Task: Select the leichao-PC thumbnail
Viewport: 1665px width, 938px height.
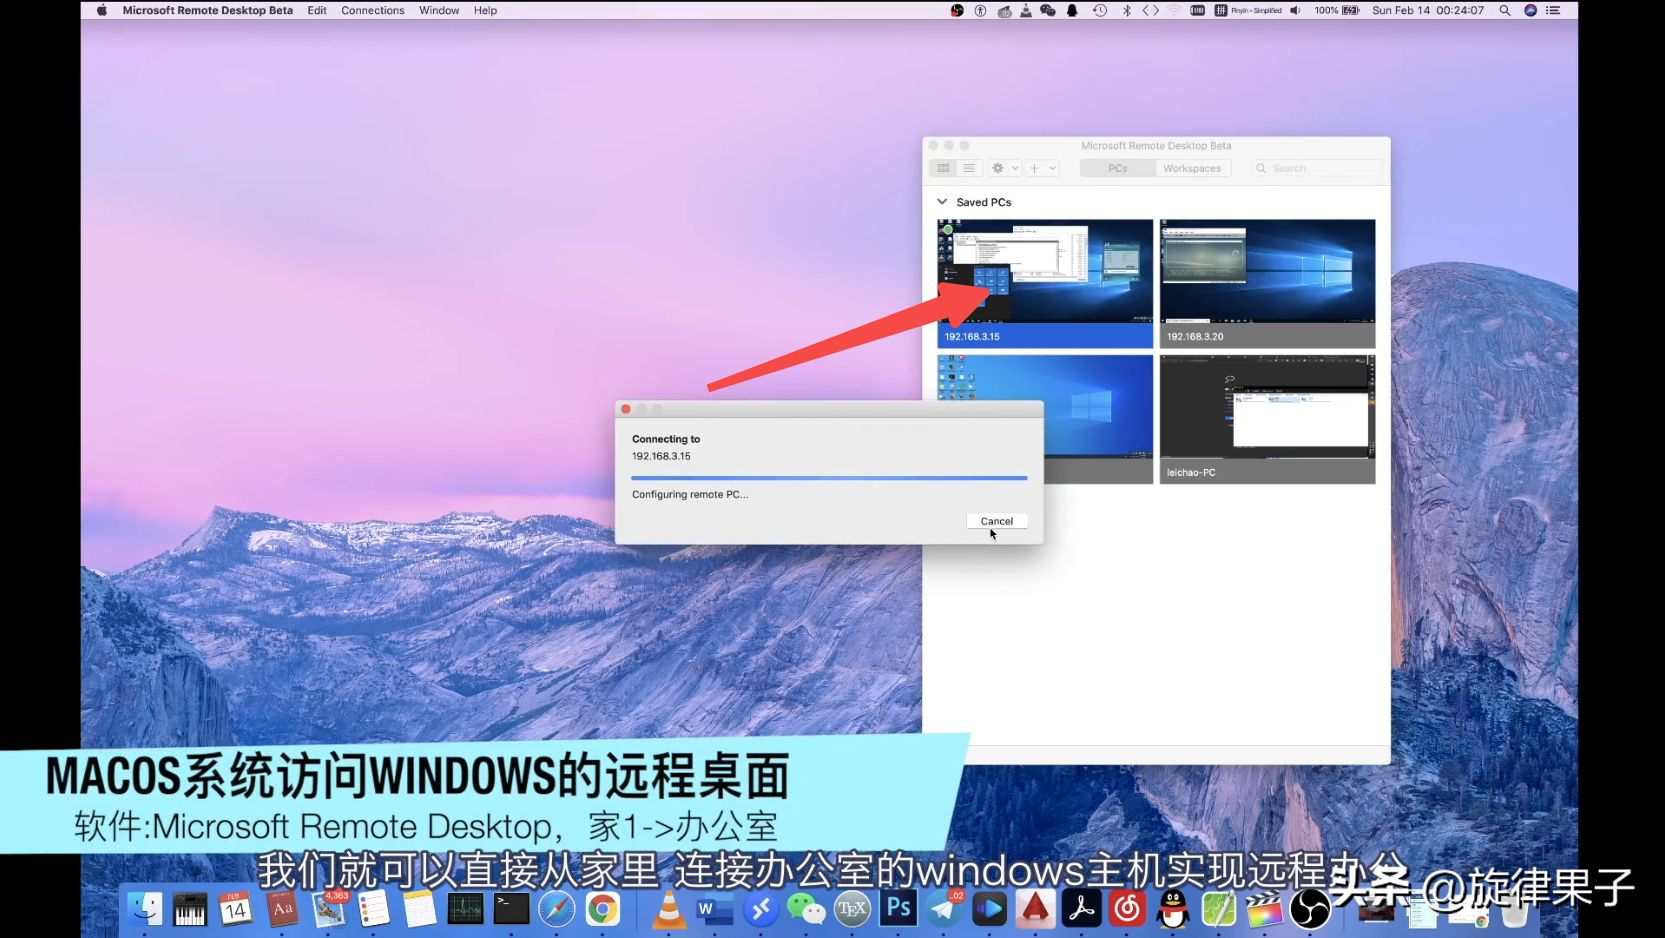Action: tap(1267, 419)
